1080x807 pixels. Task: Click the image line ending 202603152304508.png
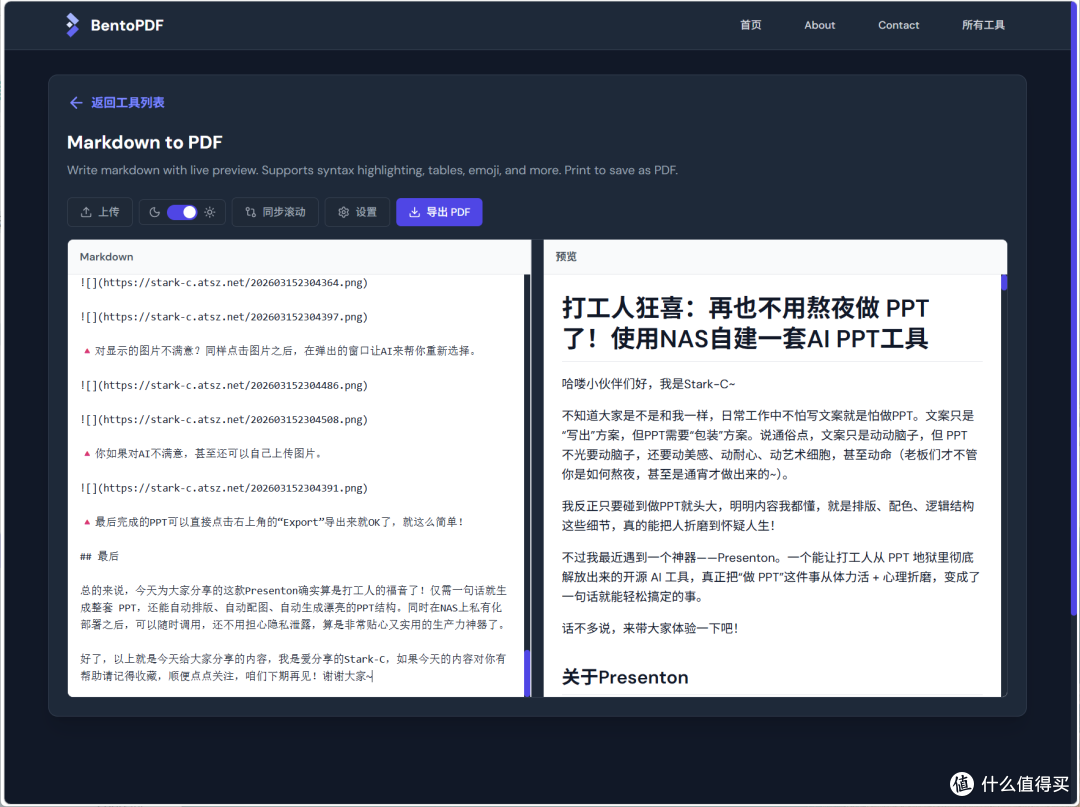(x=224, y=419)
